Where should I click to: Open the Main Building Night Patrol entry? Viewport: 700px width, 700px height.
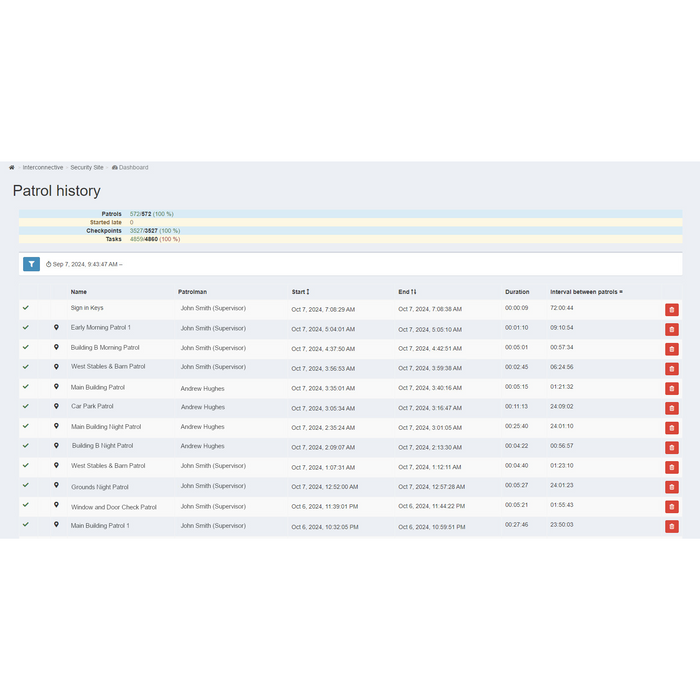[106, 427]
